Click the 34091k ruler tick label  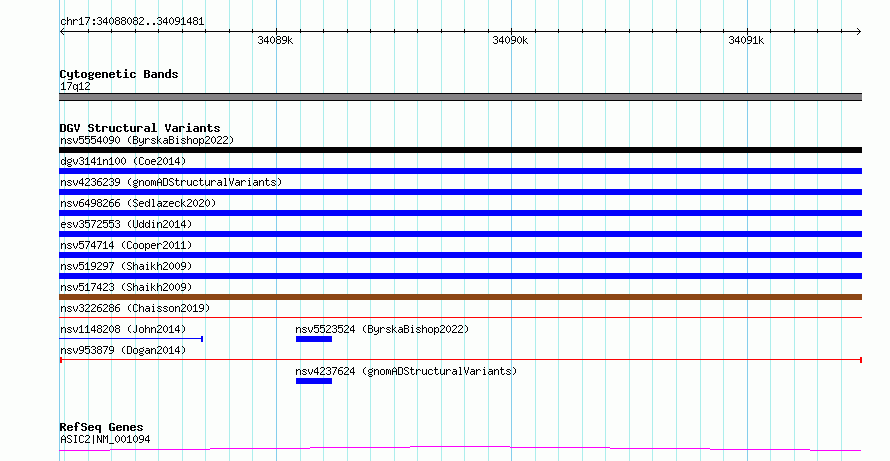coord(746,40)
